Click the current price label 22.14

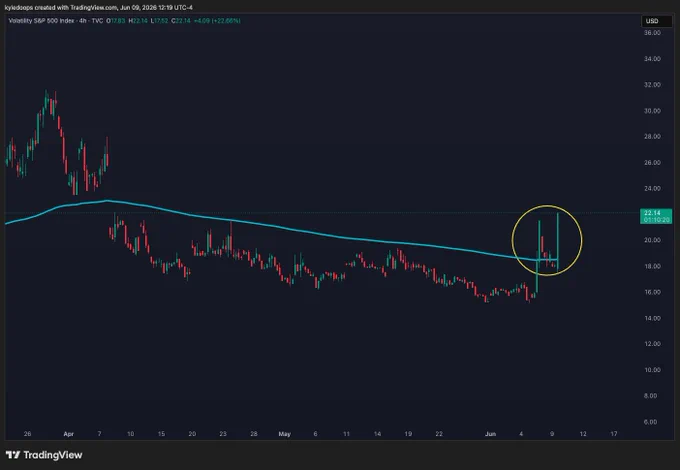click(x=656, y=216)
